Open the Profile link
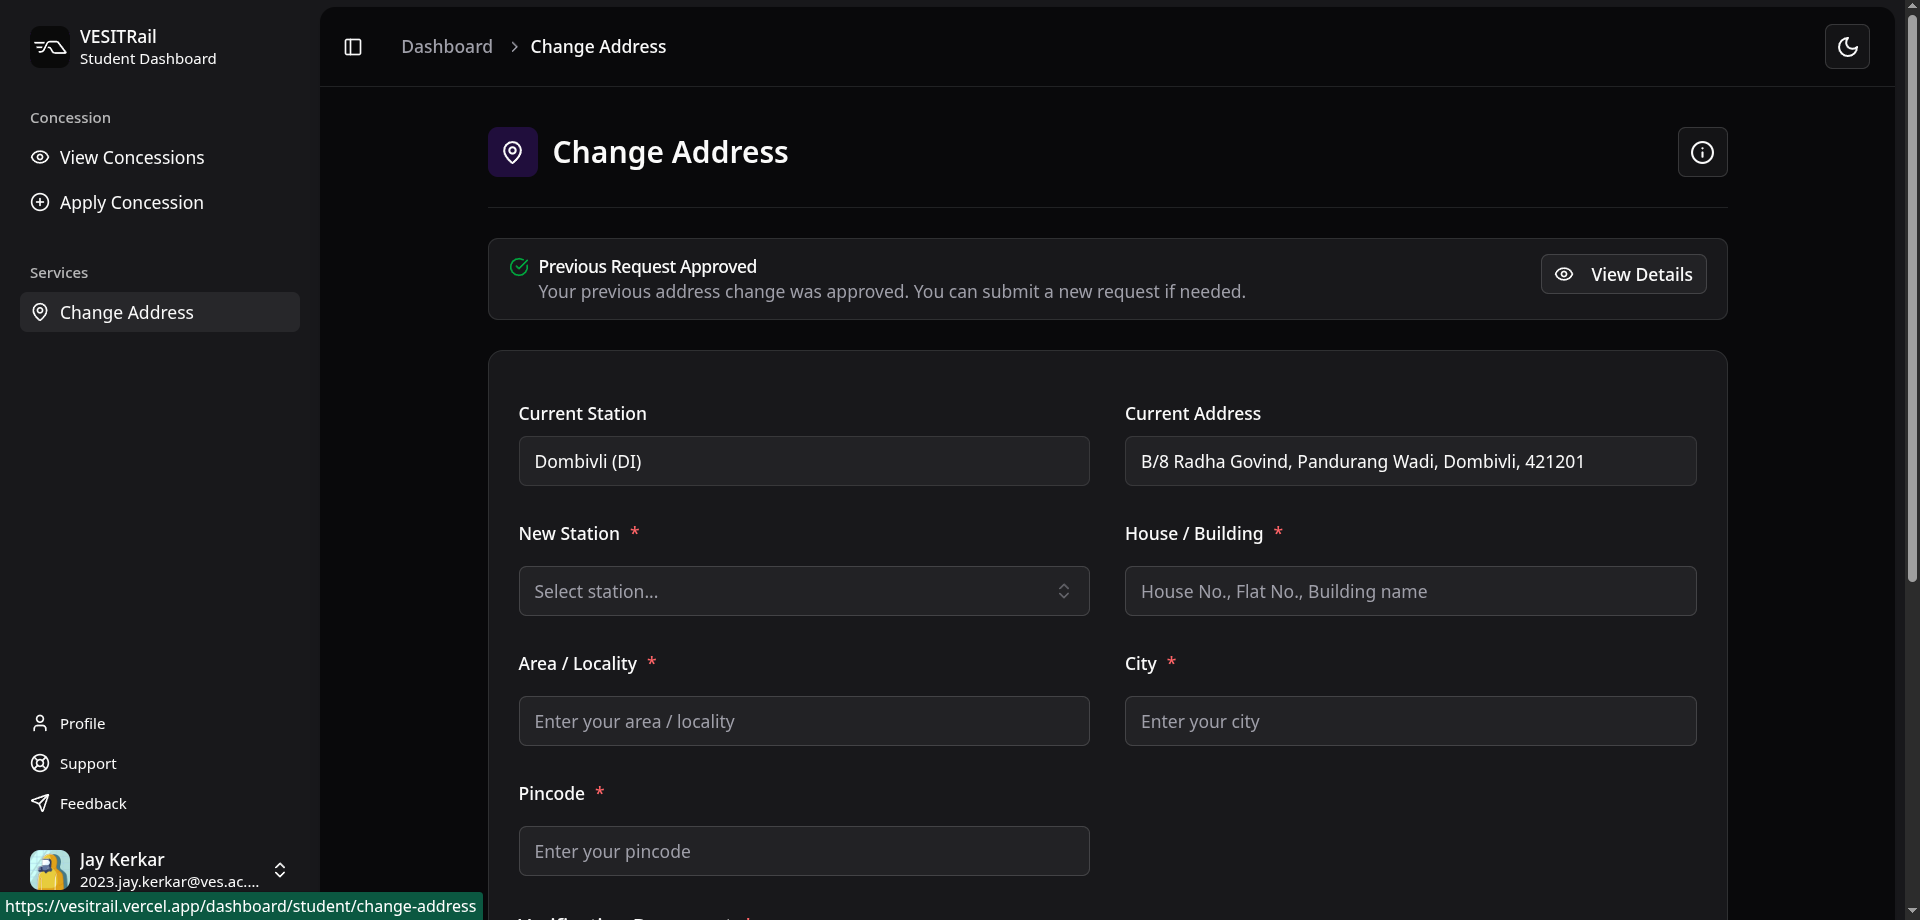The height and width of the screenshot is (920, 1920). click(82, 723)
